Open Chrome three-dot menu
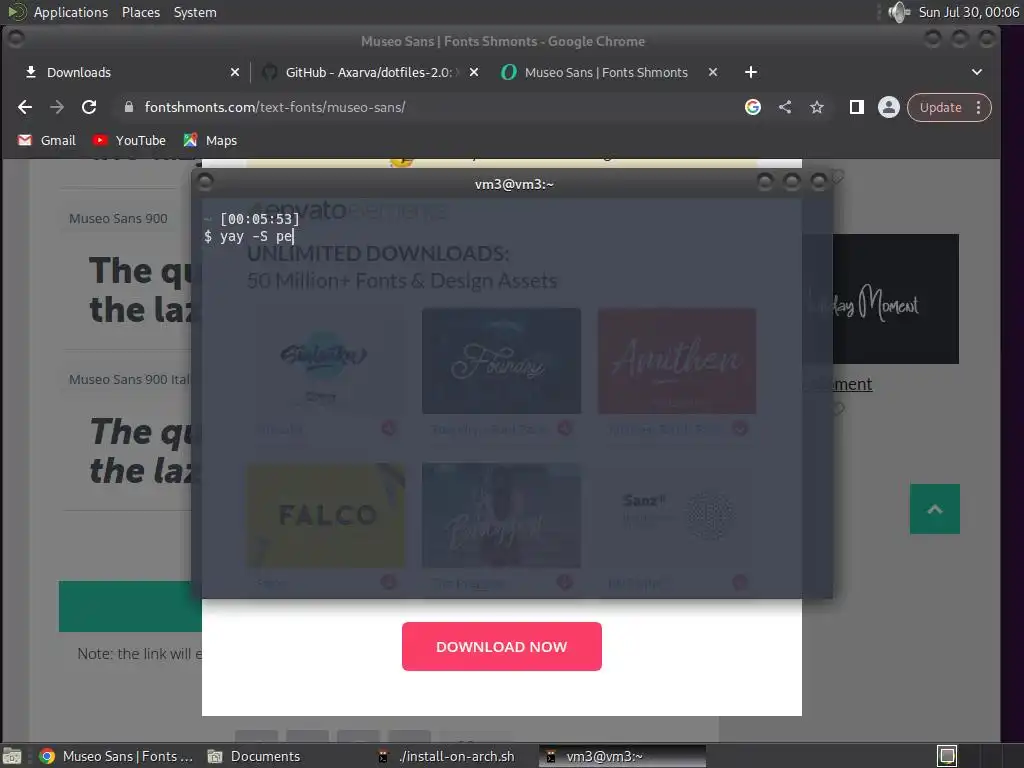This screenshot has height=768, width=1024. pos(978,107)
